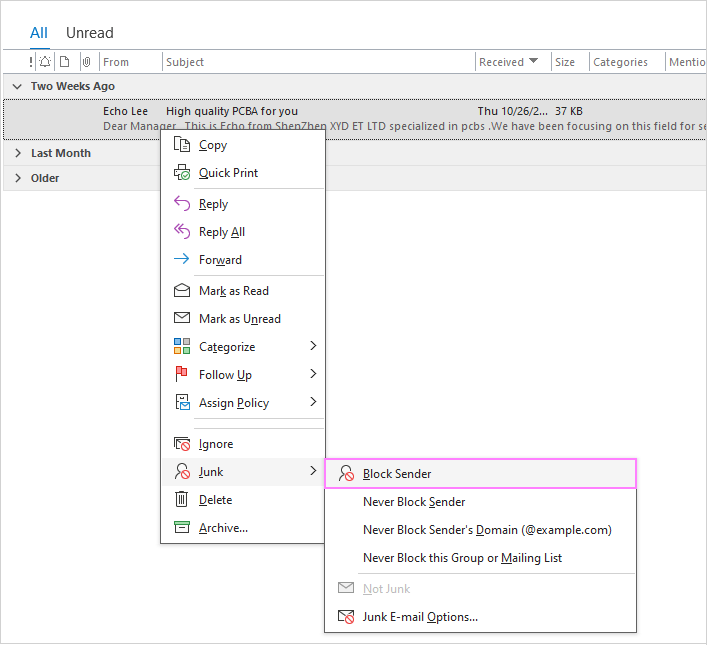Click the blue Forward arrow icon

(x=182, y=259)
